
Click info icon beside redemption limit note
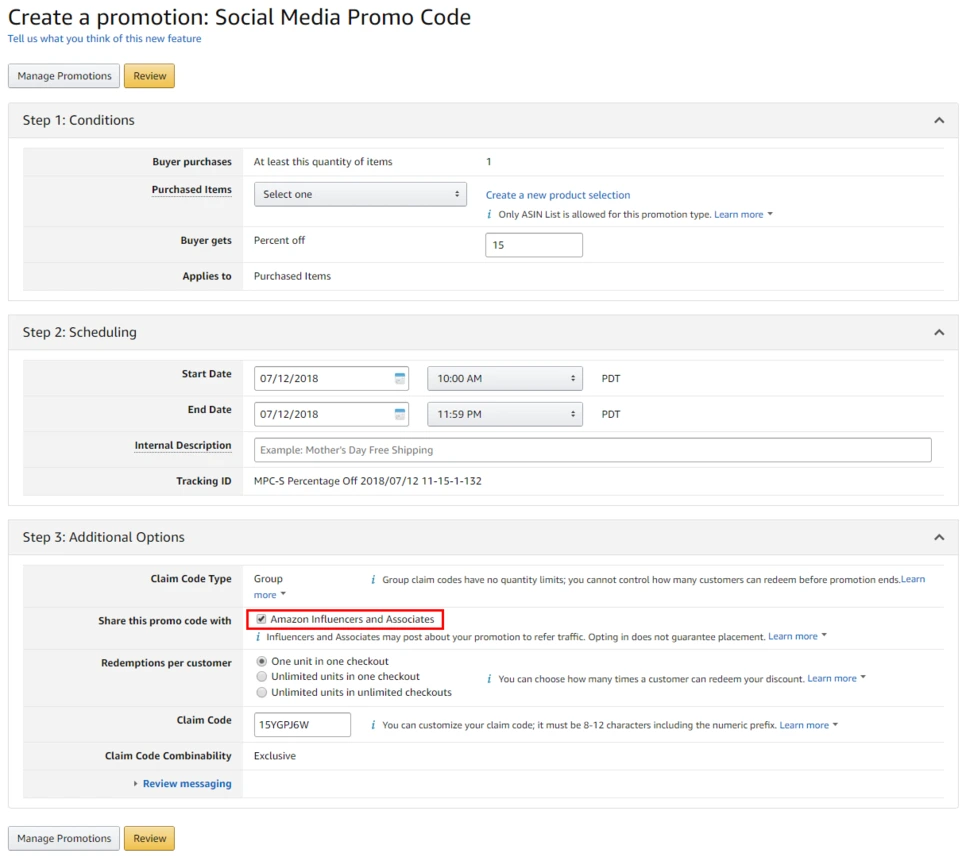click(489, 679)
